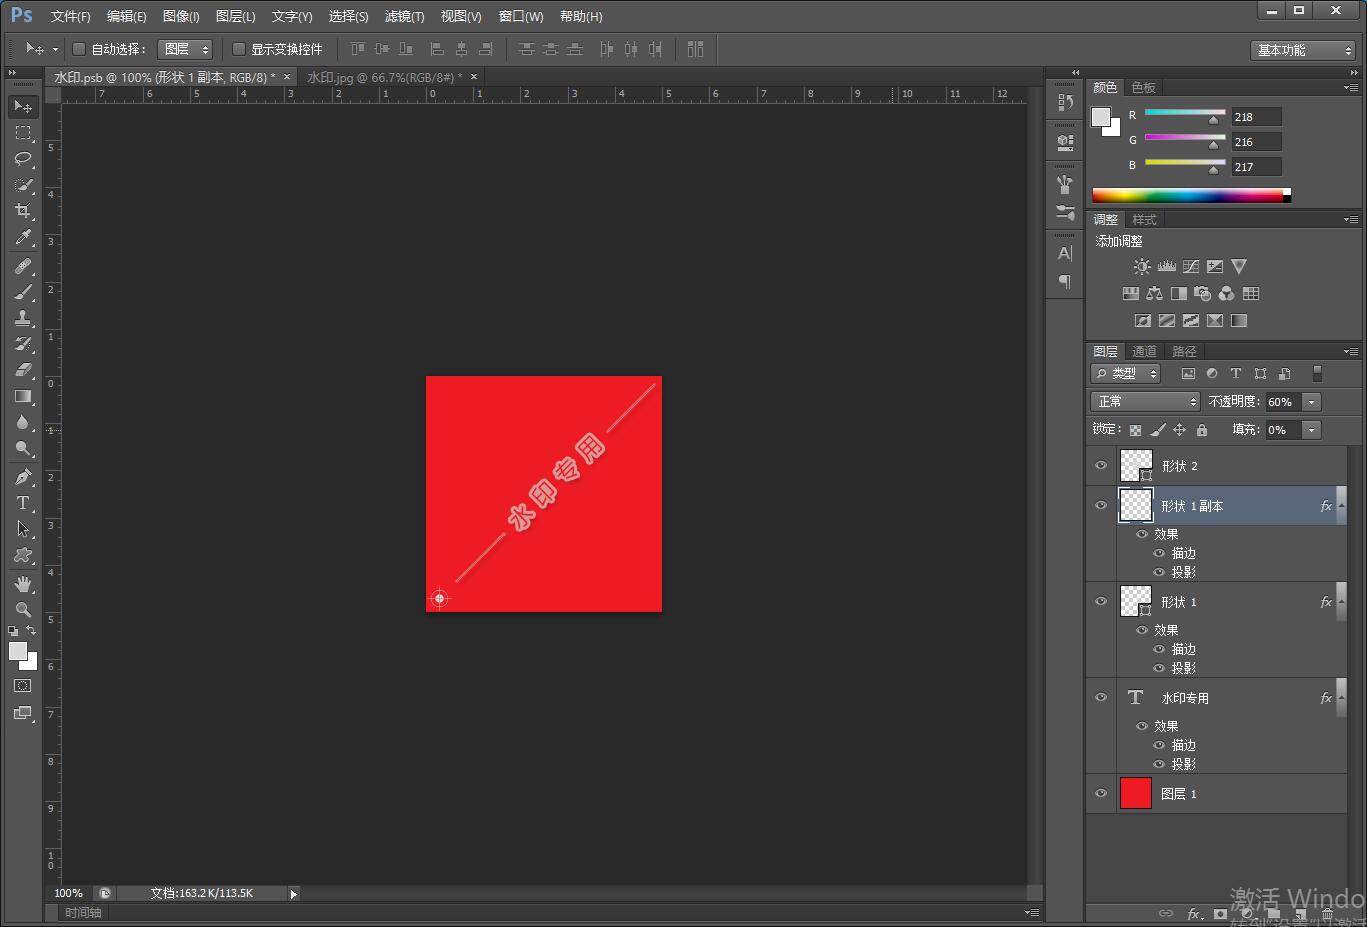1367x927 pixels.
Task: Switch to the 色板 tab
Action: click(1143, 87)
